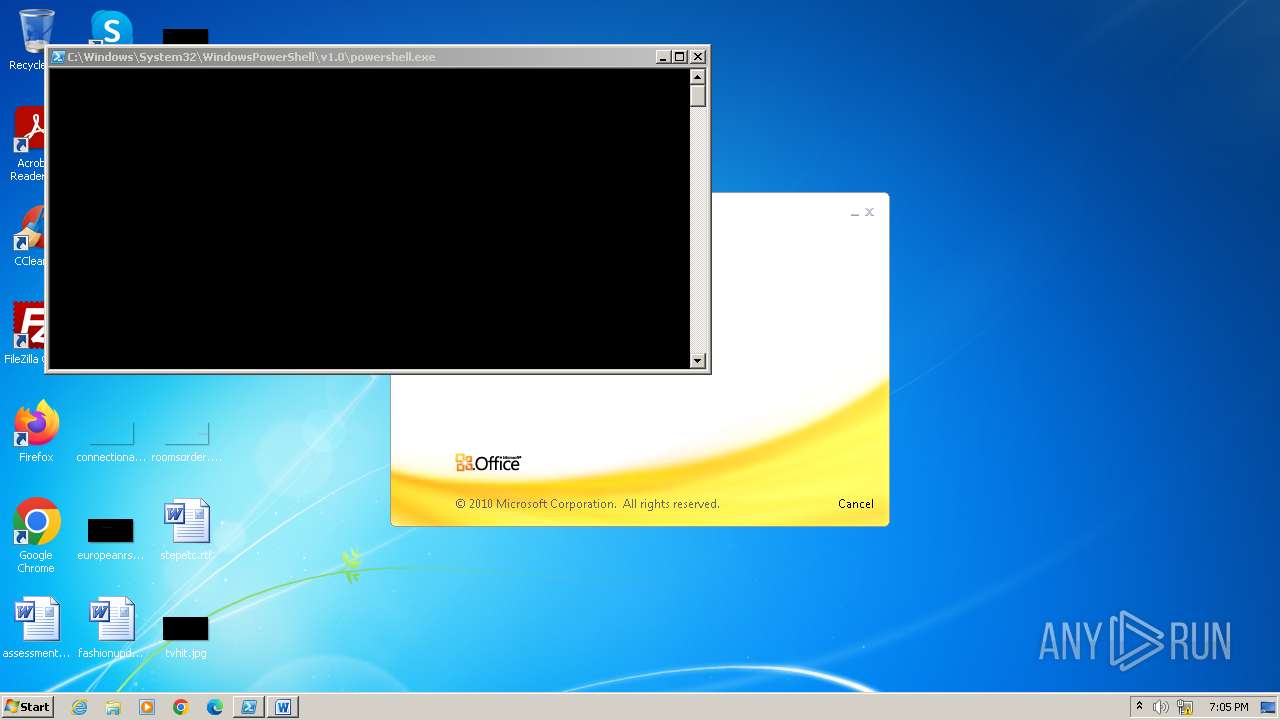Close the Office splash screen with the X
The width and height of the screenshot is (1280, 720).
(869, 212)
